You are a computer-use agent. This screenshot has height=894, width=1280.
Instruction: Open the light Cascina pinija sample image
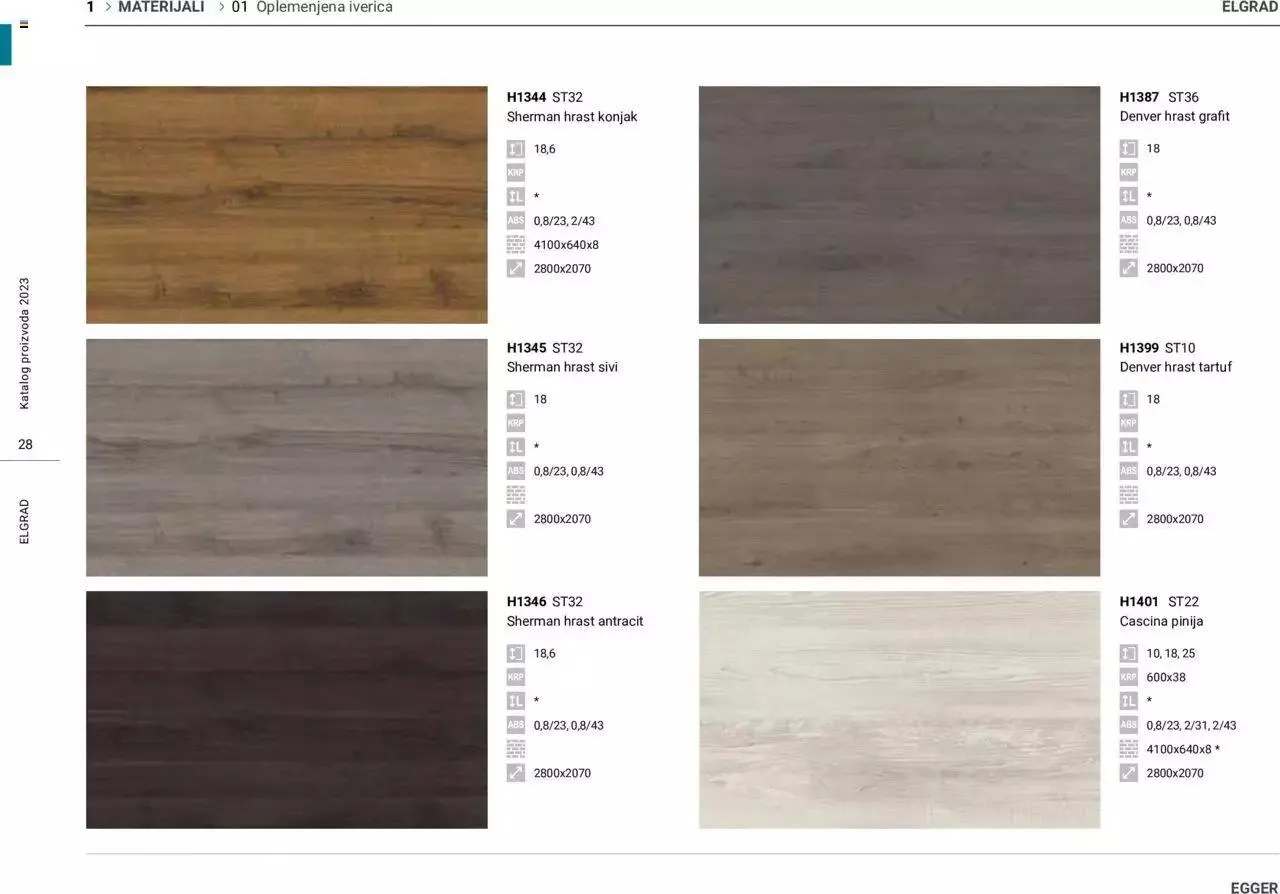[899, 709]
